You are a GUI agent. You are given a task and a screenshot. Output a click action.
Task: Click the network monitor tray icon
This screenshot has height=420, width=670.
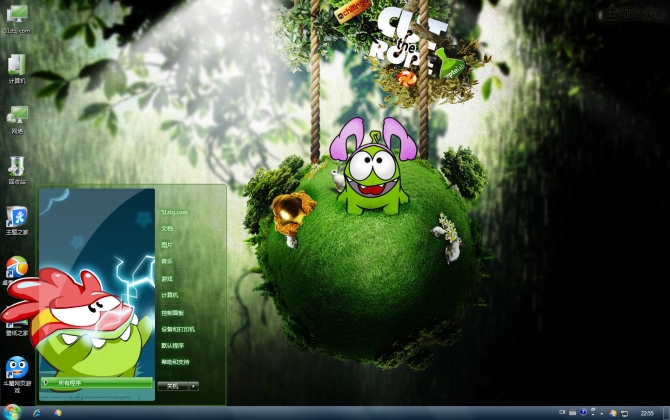(x=624, y=413)
